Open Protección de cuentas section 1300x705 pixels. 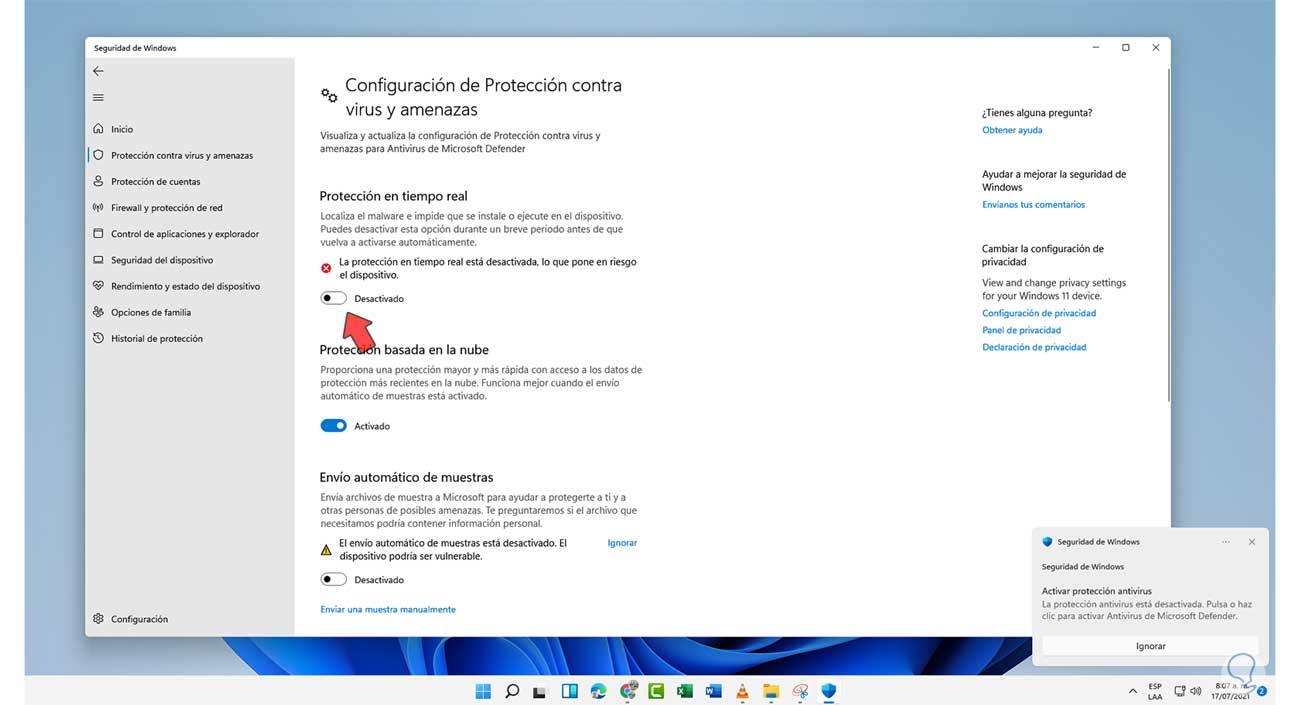156,182
